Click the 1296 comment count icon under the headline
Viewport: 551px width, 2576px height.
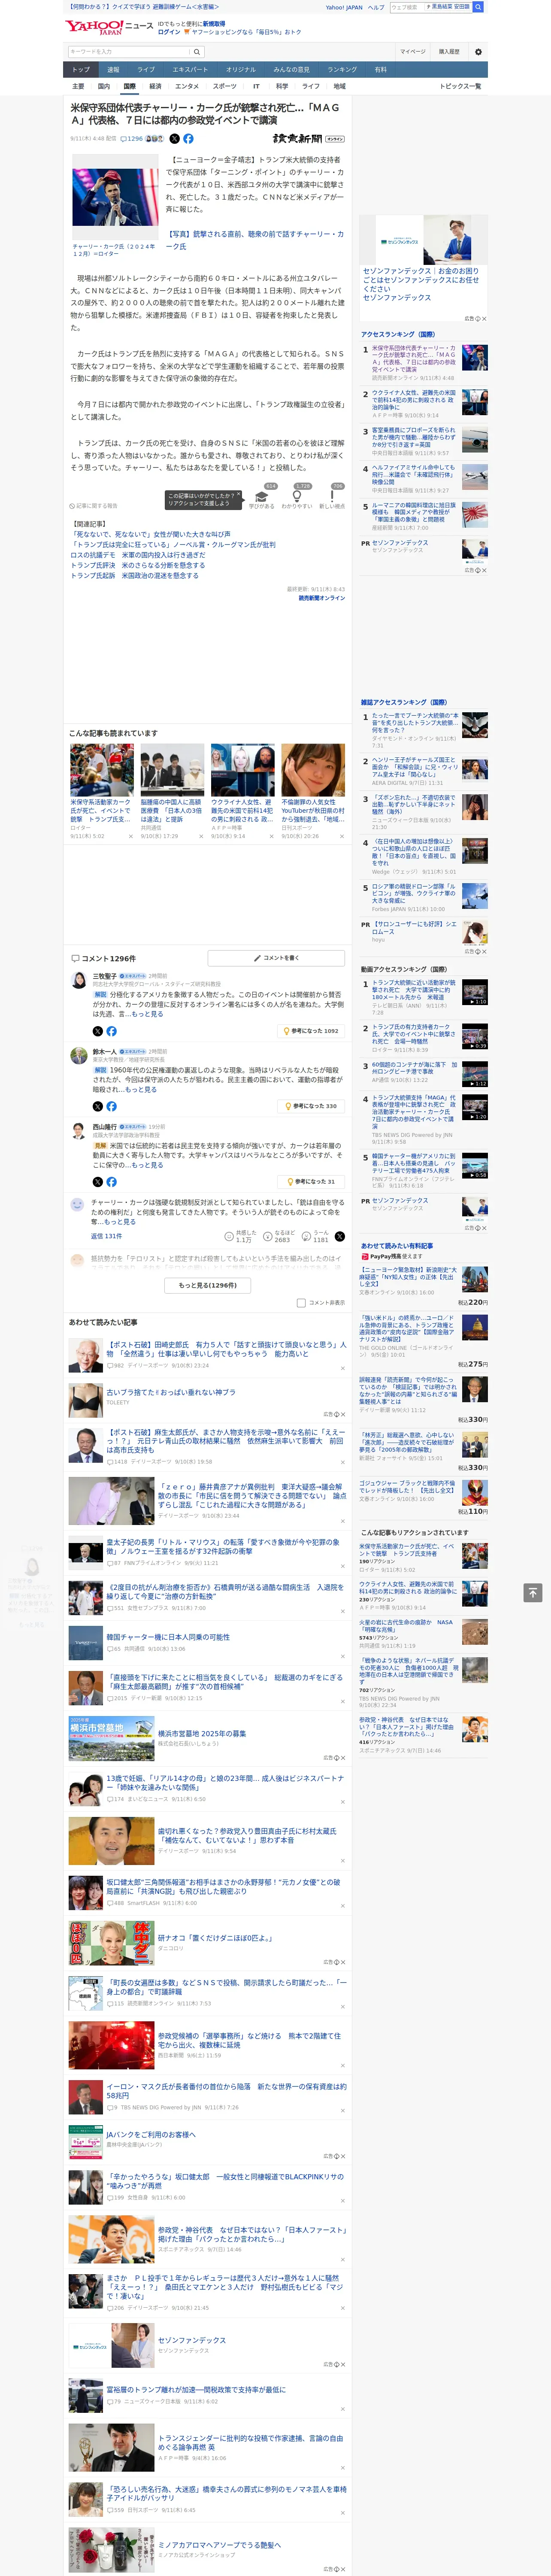132,139
